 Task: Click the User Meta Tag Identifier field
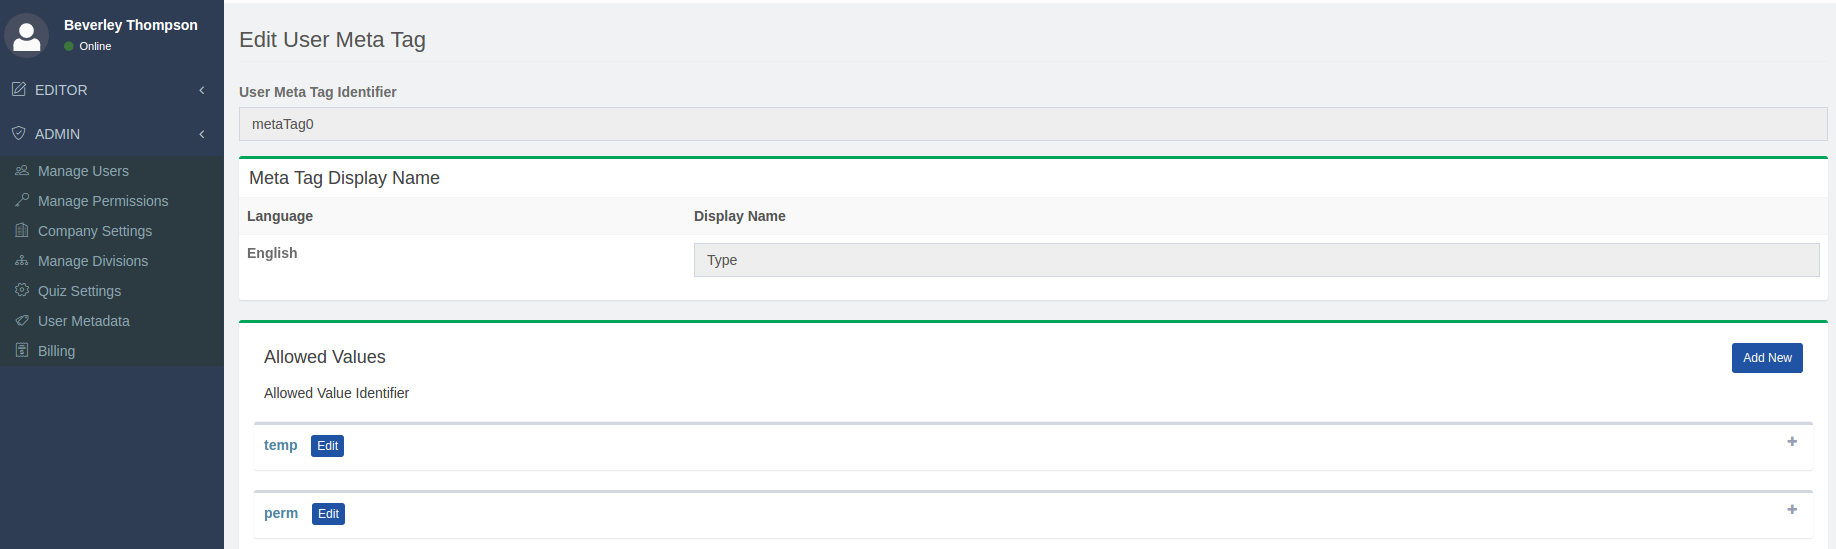pos(1032,124)
